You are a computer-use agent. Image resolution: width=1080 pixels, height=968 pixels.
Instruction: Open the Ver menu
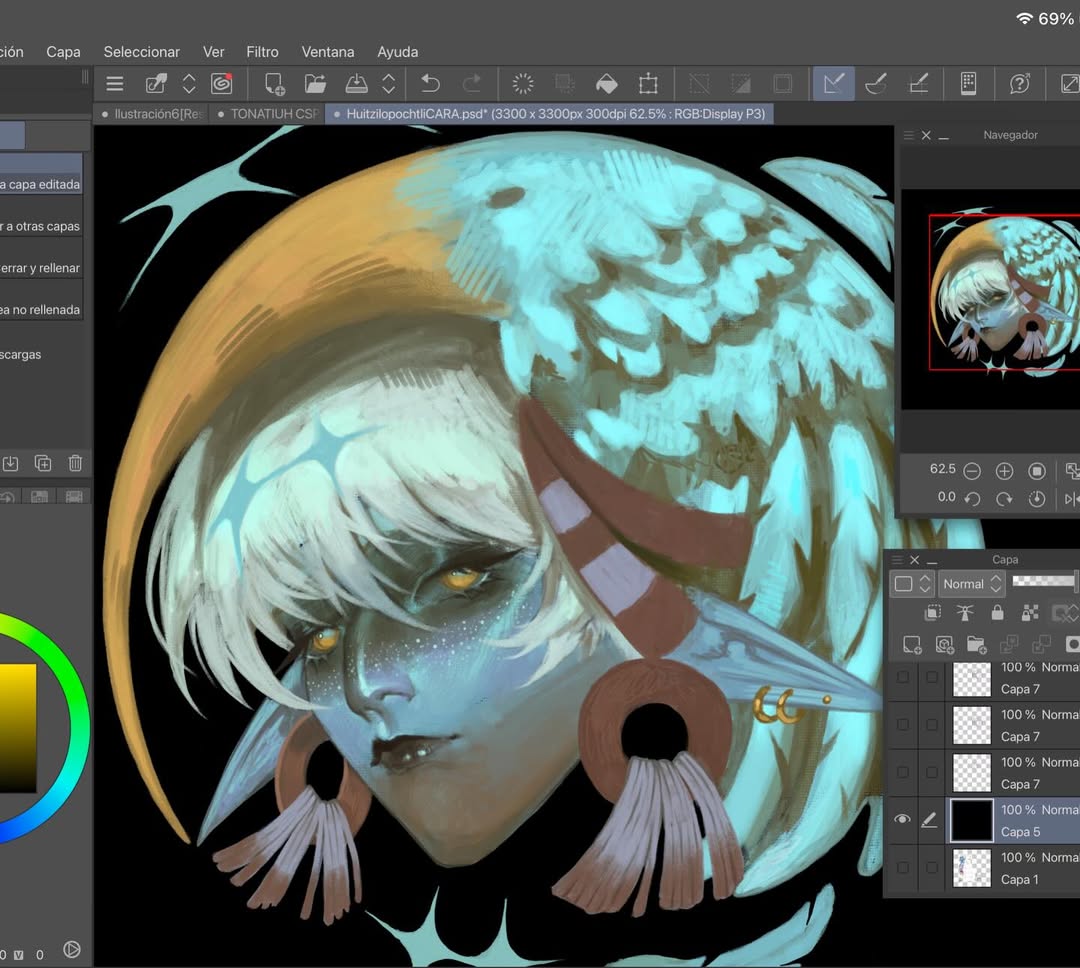(214, 52)
